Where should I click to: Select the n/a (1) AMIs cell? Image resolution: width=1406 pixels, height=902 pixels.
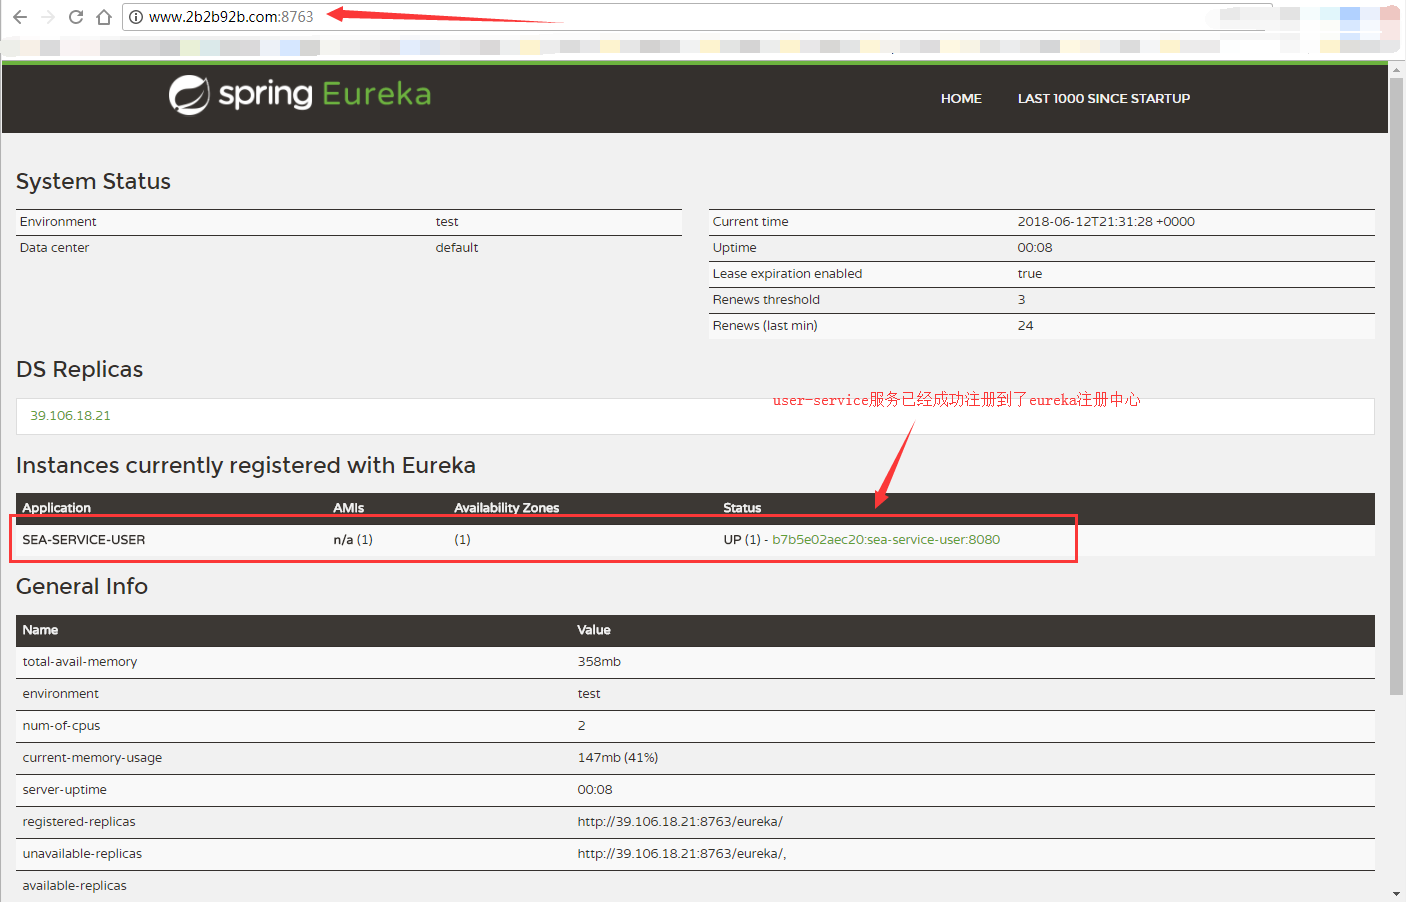pyautogui.click(x=353, y=540)
